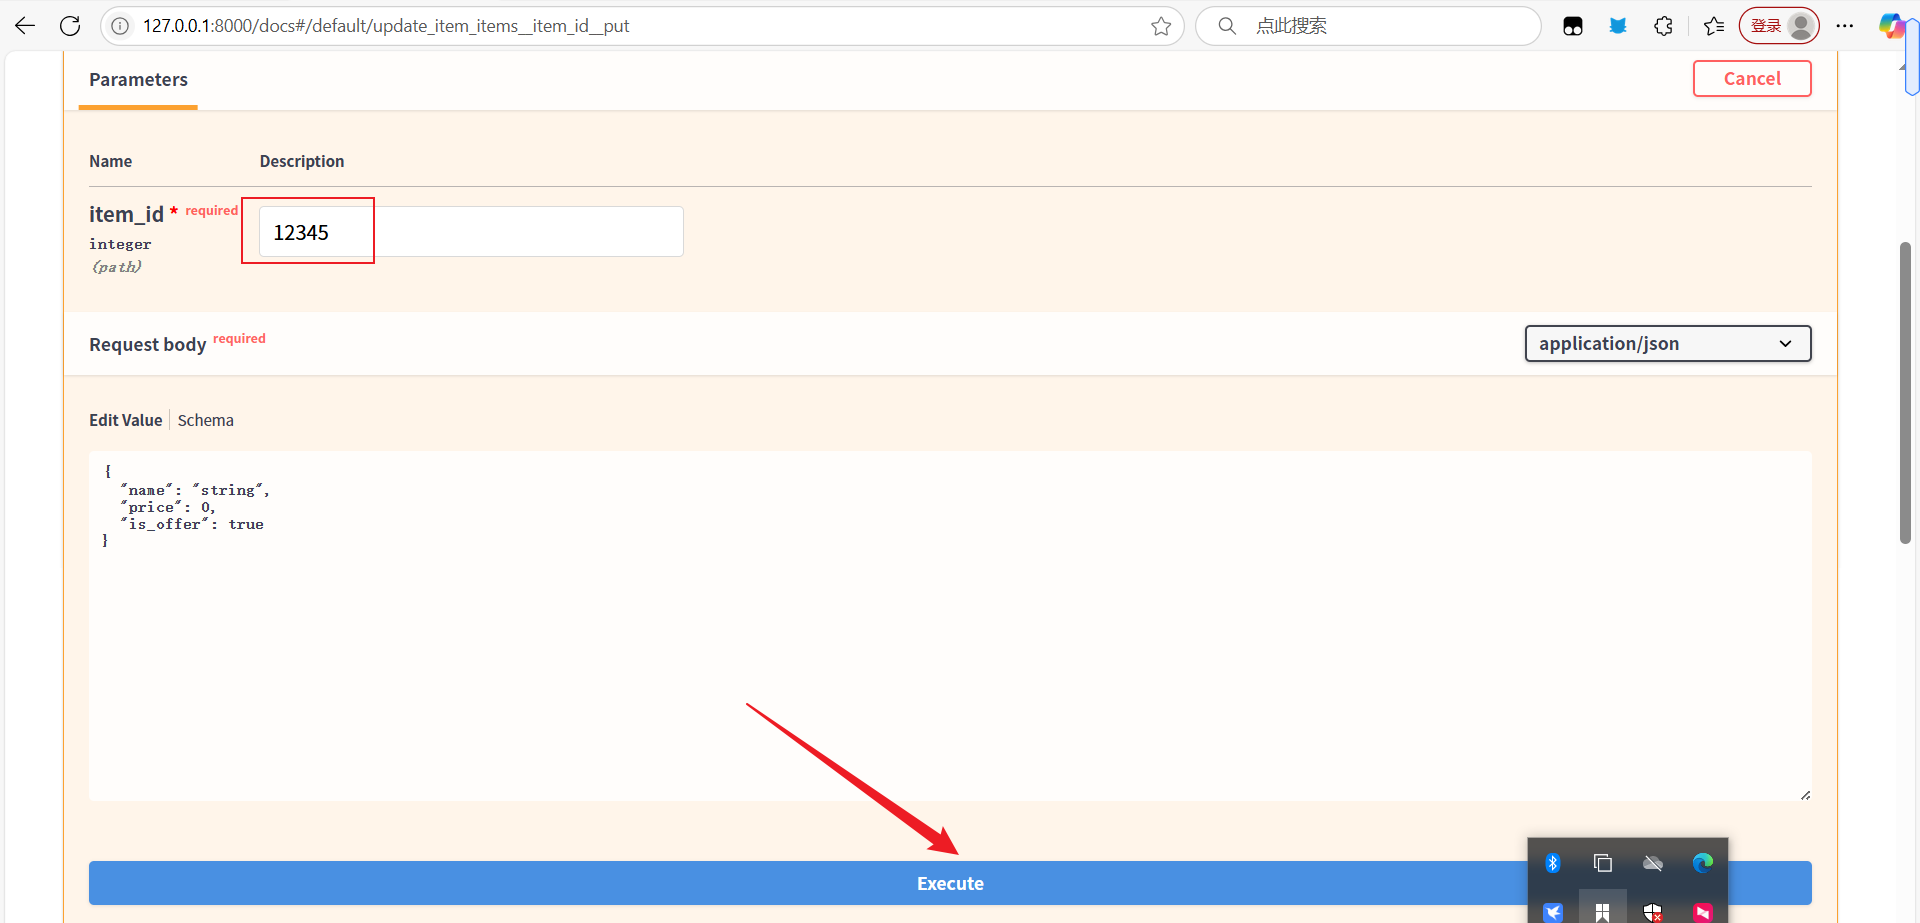Click the "is_offer": true line in JSON
Viewport: 1920px width, 923px height.
191,524
